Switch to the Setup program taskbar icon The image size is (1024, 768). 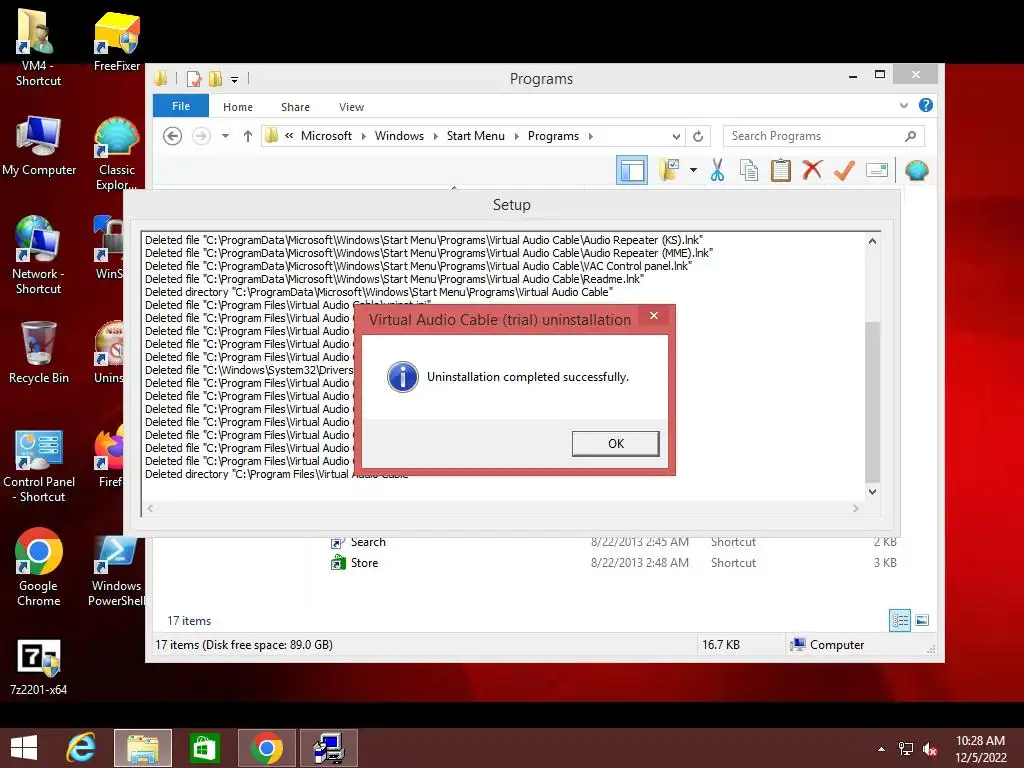coord(328,748)
